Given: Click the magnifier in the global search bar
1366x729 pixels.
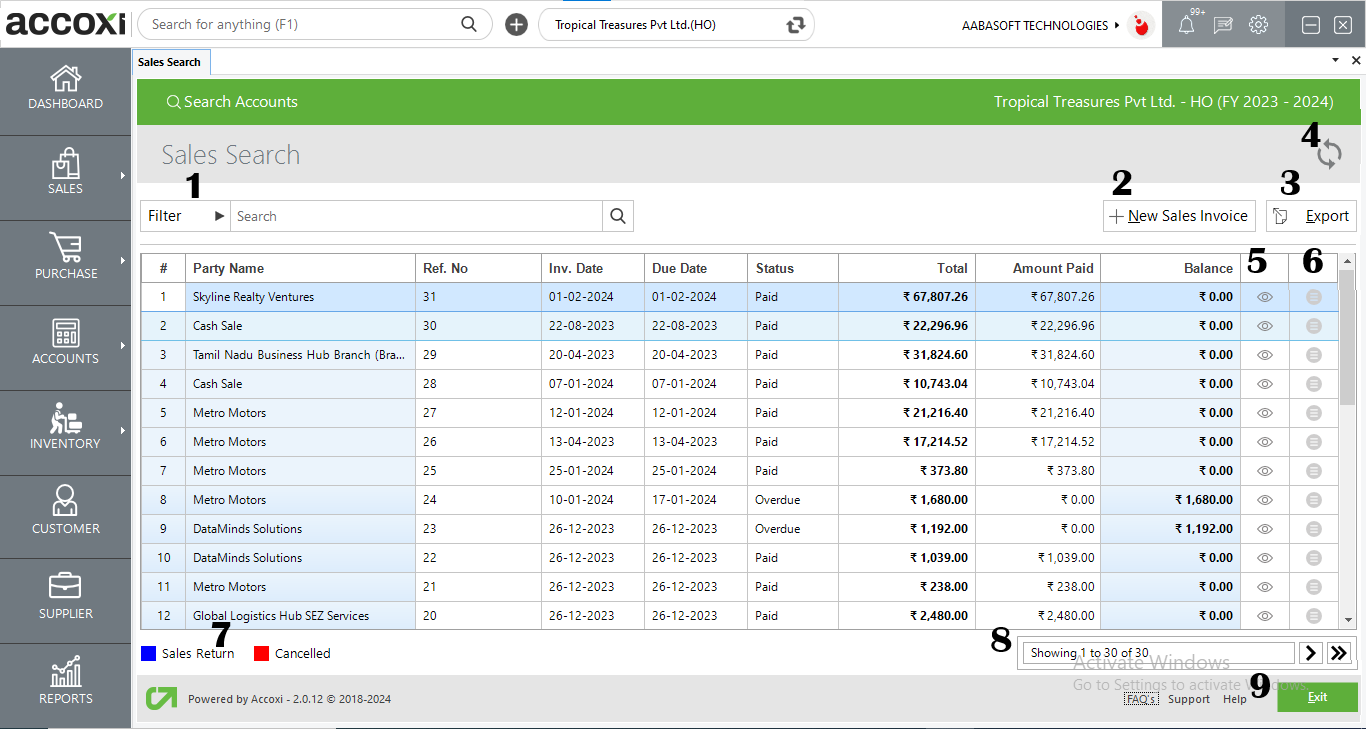Looking at the screenshot, I should [469, 24].
